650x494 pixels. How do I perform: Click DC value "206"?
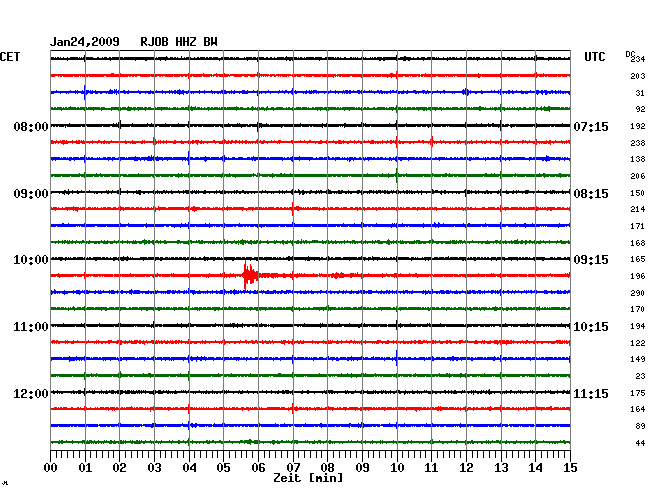pyautogui.click(x=638, y=176)
